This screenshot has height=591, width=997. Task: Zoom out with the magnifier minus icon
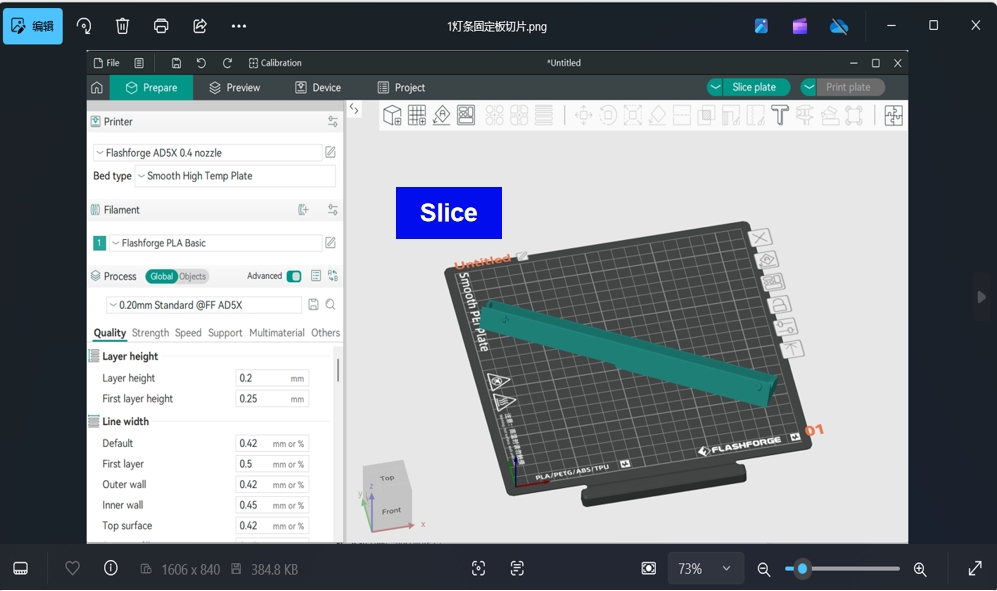[x=764, y=569]
